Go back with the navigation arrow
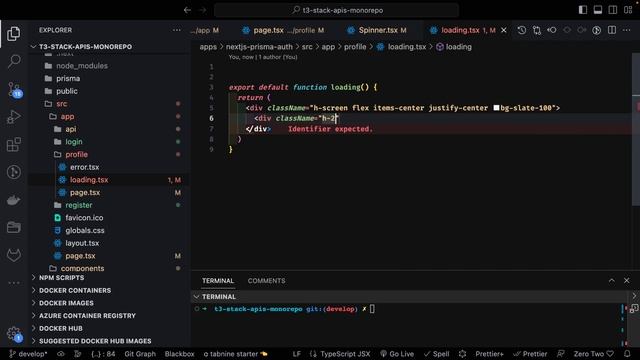The height and width of the screenshot is (360, 640). (187, 10)
